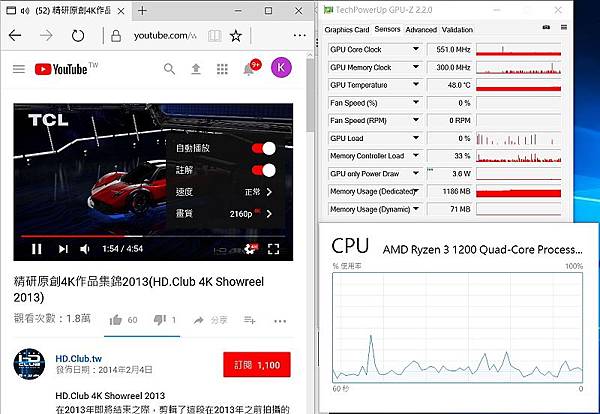600x414 pixels.
Task: Toggle autoplay (自動播放) switch
Action: (264, 148)
